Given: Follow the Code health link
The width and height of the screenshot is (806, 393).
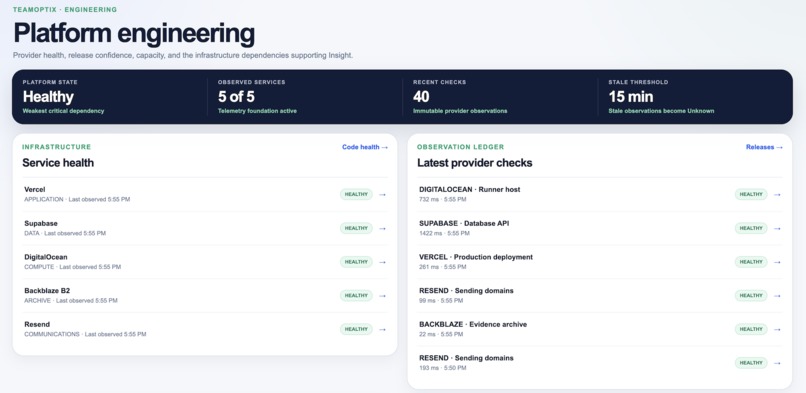Looking at the screenshot, I should (x=365, y=147).
